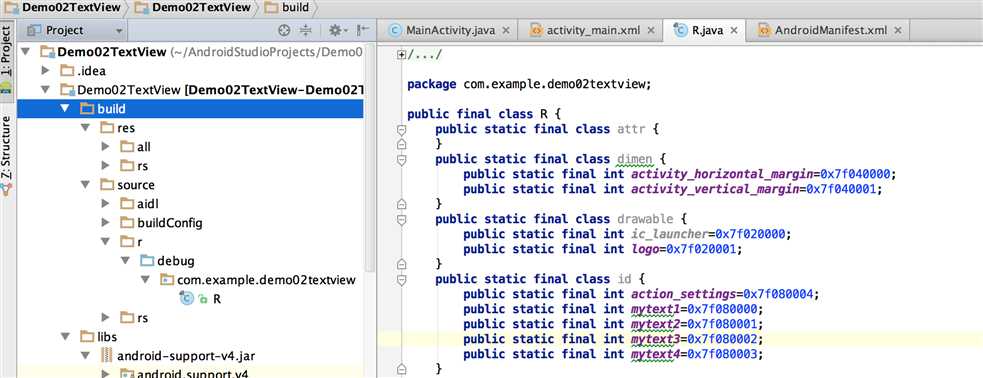Click the XML file icon on AndroidManifest.xml tab

pyautogui.click(x=764, y=30)
